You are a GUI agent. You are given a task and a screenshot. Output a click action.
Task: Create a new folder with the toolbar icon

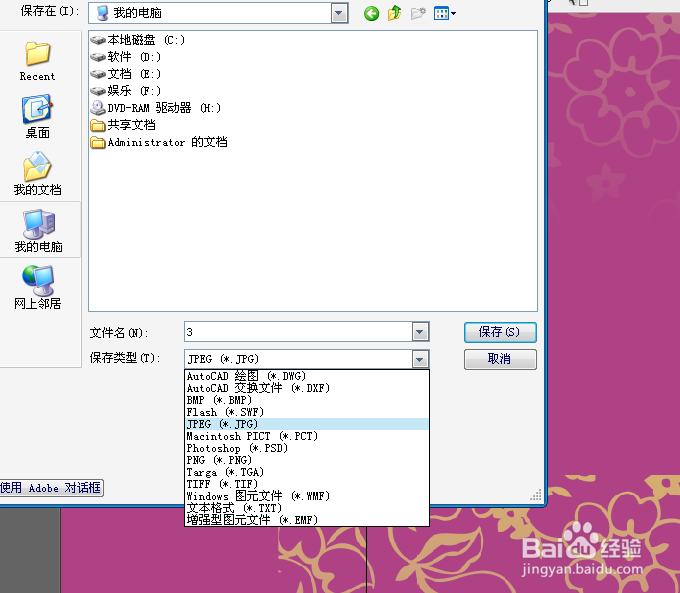(418, 13)
